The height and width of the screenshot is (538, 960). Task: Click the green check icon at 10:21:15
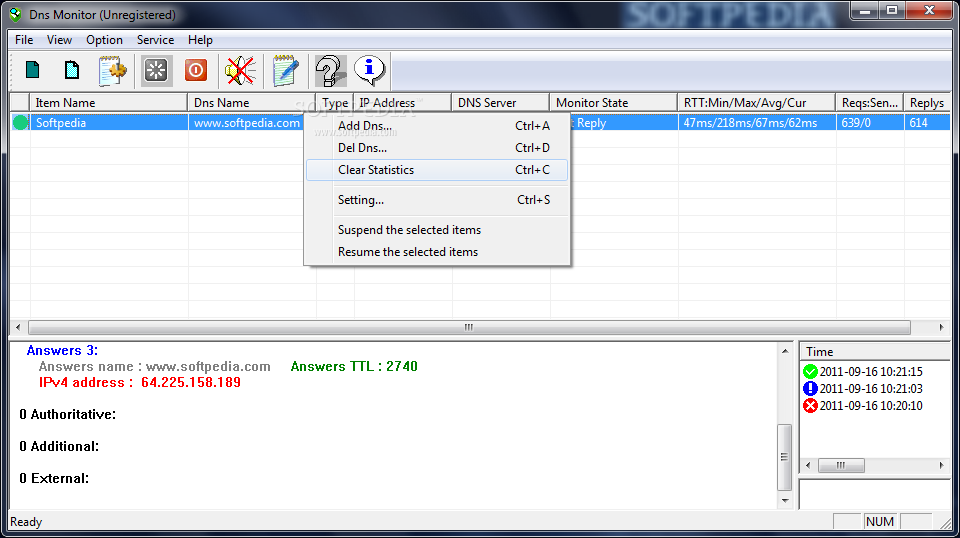pyautogui.click(x=810, y=372)
